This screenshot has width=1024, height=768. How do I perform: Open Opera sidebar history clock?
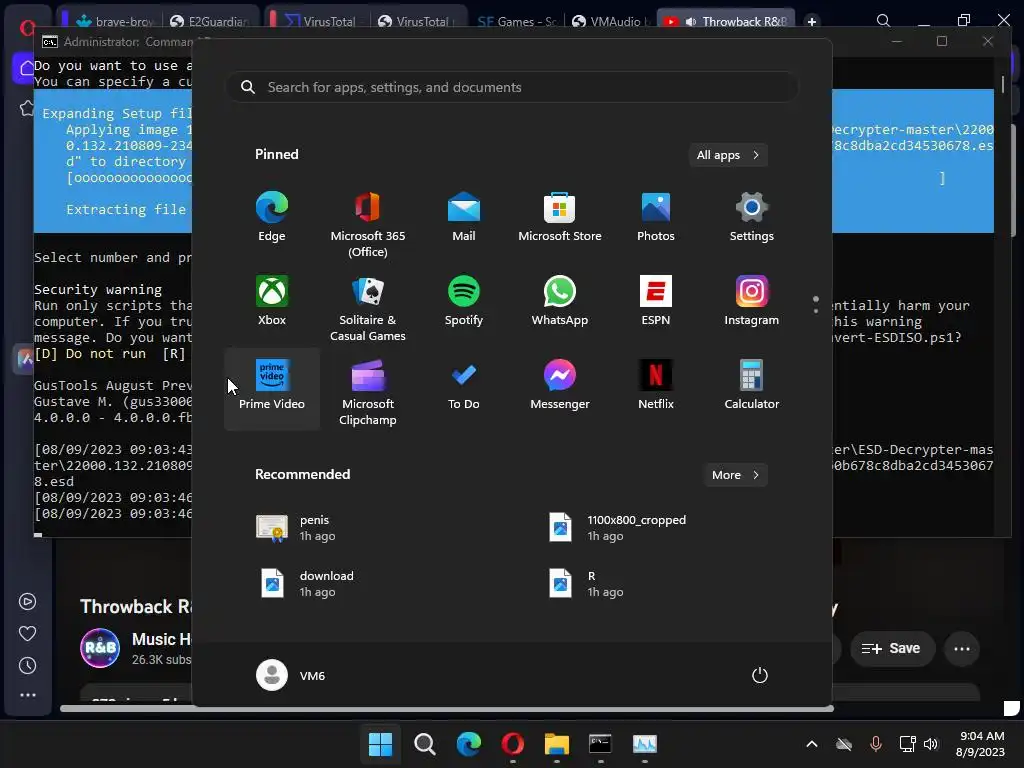27,665
